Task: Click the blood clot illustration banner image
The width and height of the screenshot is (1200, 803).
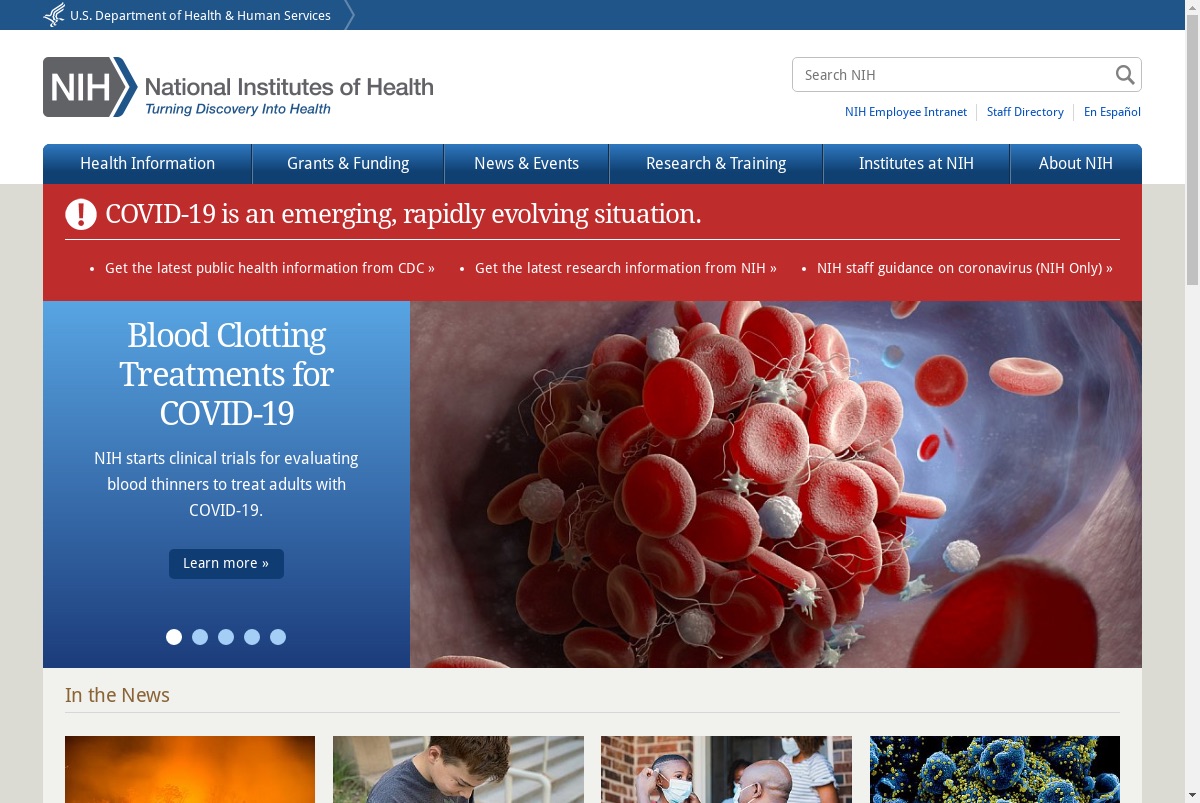Action: click(x=776, y=484)
